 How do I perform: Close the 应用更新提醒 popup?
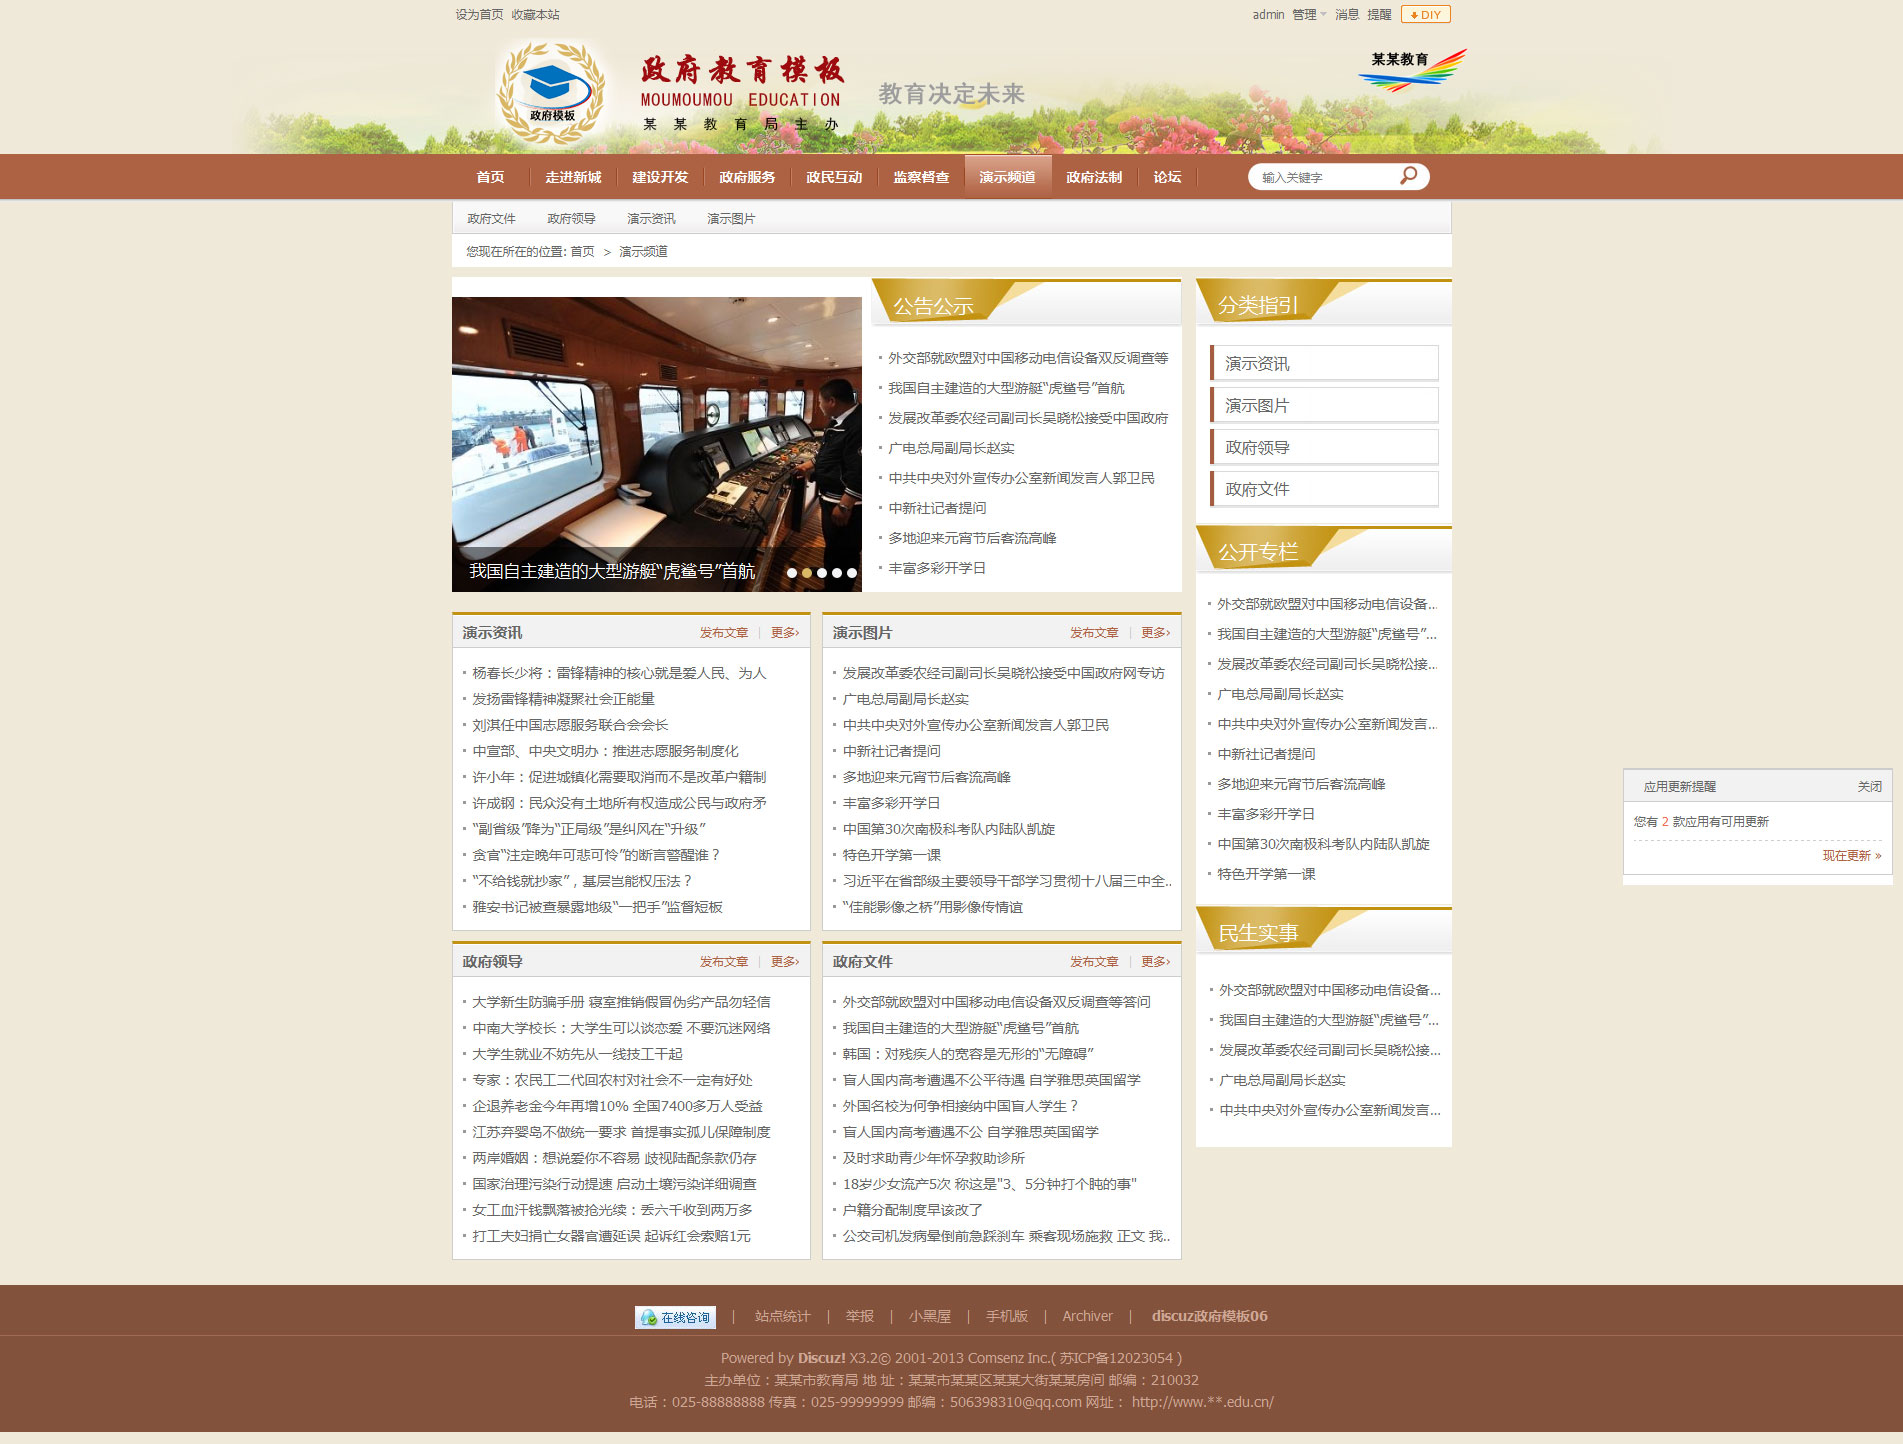(1869, 787)
